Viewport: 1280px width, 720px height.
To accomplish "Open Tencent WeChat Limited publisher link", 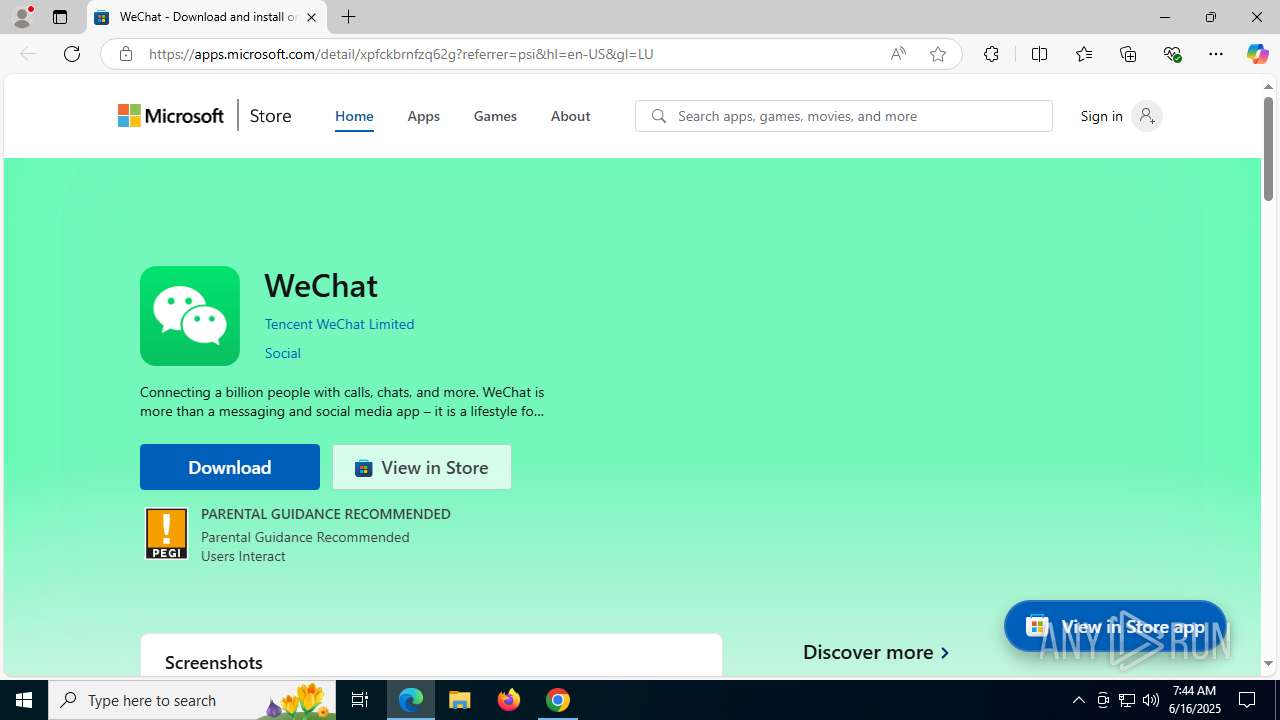I will pos(339,324).
